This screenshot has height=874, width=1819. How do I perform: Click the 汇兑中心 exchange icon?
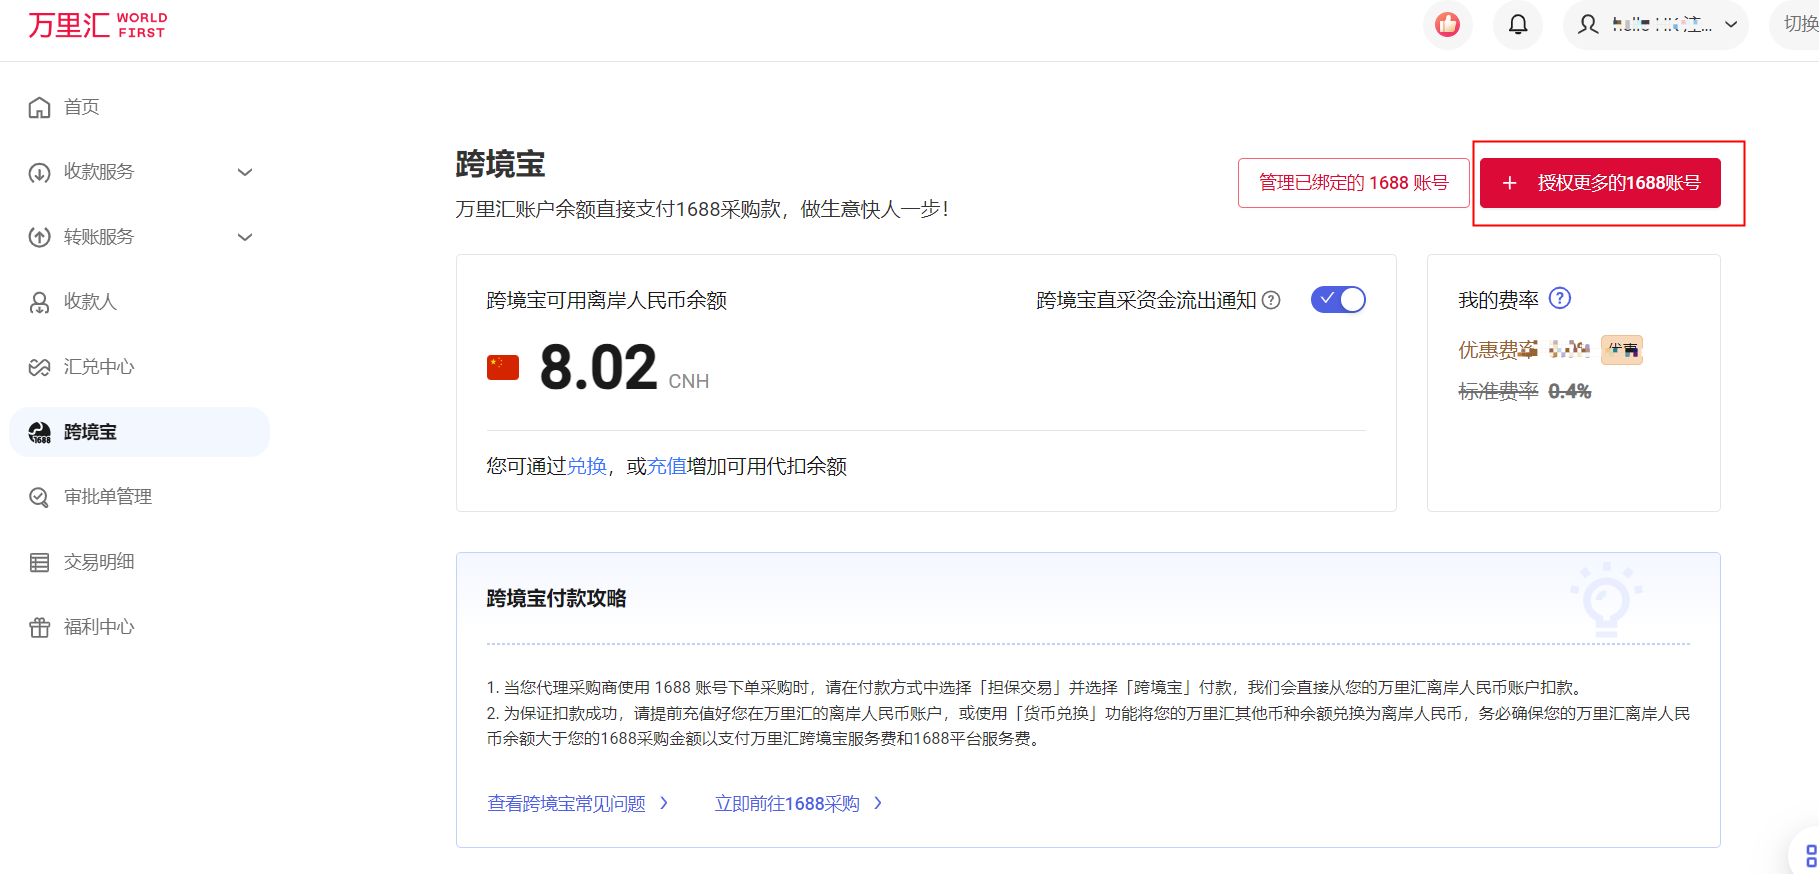[39, 367]
